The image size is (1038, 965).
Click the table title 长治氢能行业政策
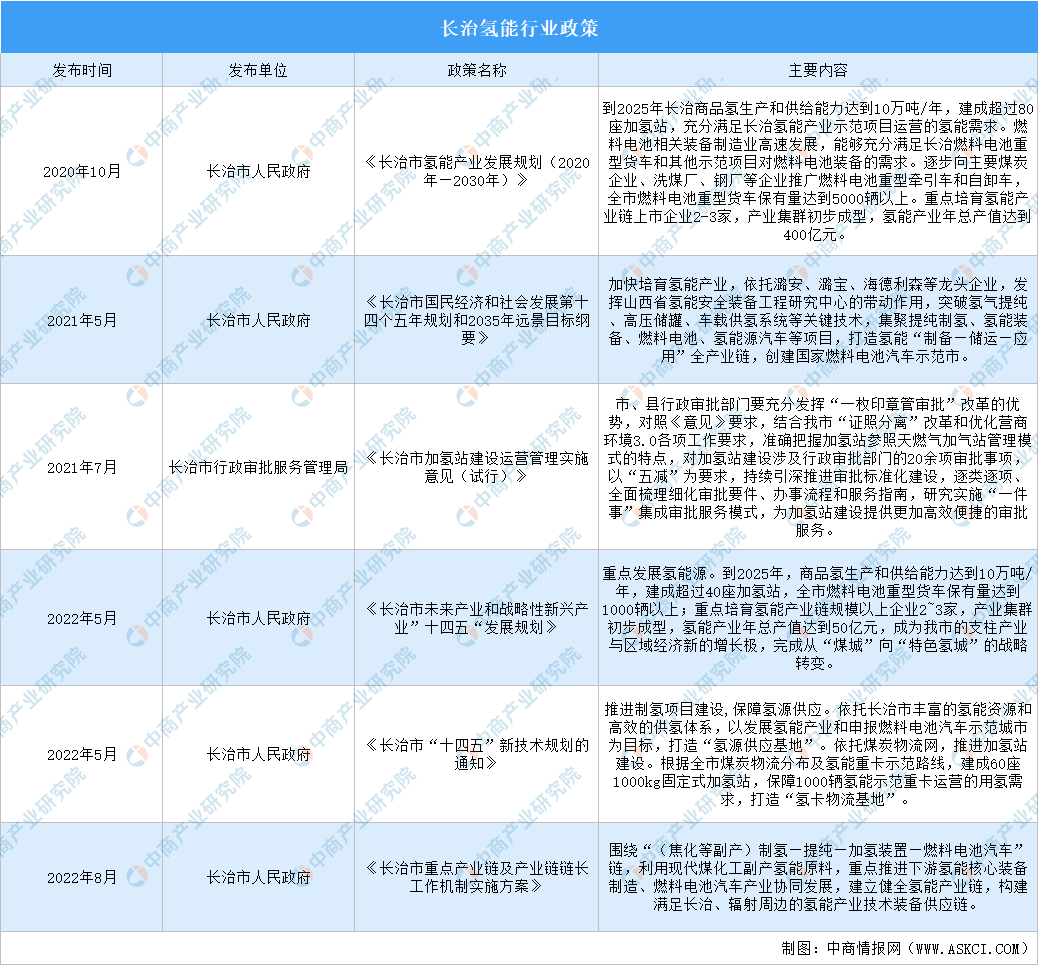pyautogui.click(x=519, y=28)
